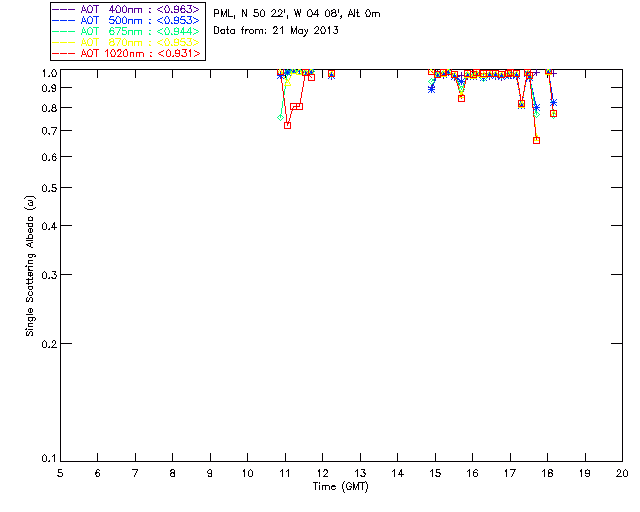Click the x-axis tick label 20

pos(622,473)
